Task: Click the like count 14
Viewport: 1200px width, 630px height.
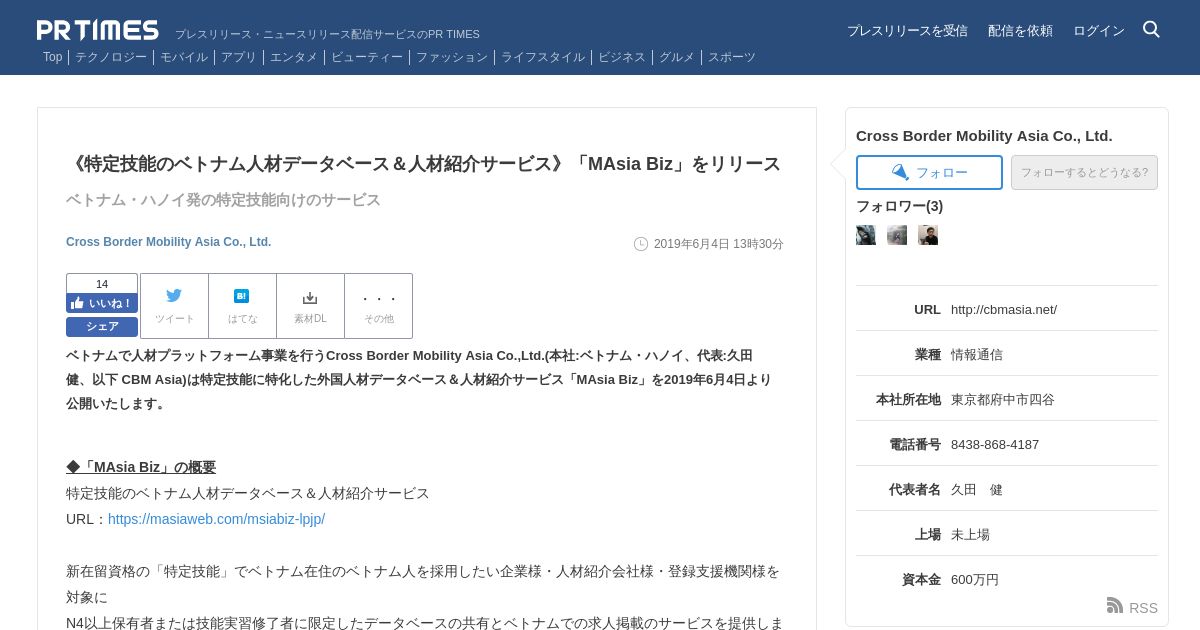Action: (102, 284)
